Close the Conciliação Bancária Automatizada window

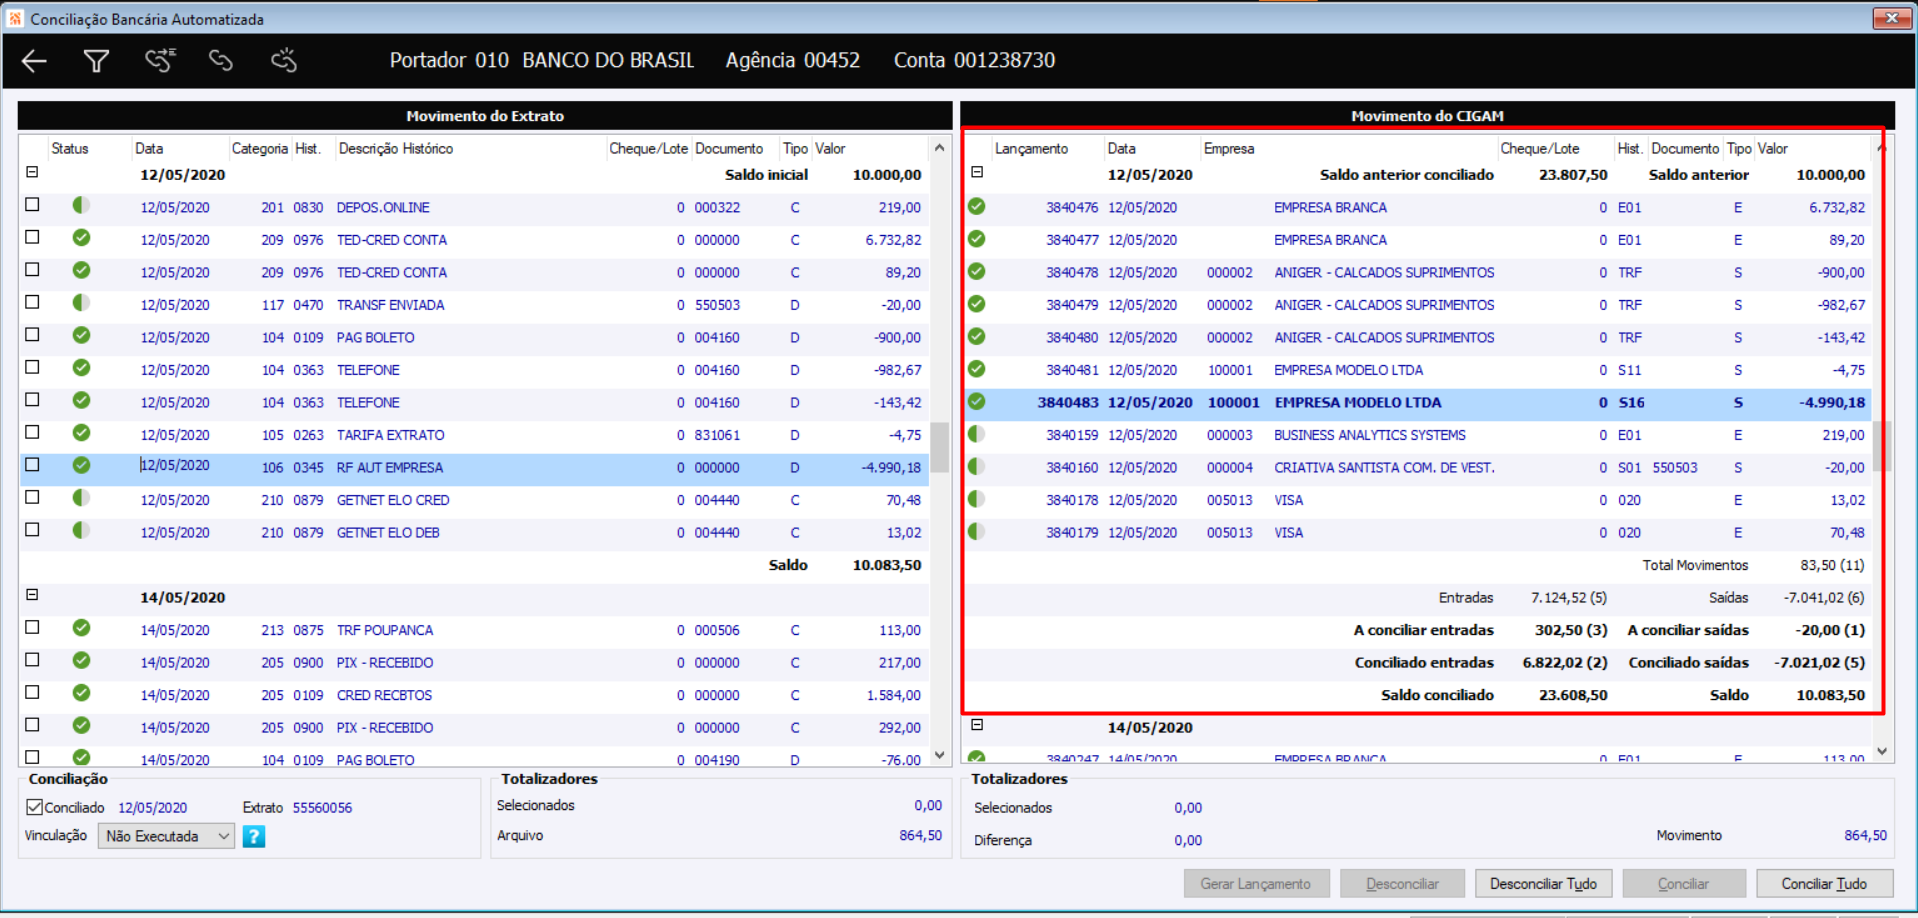[x=1892, y=18]
